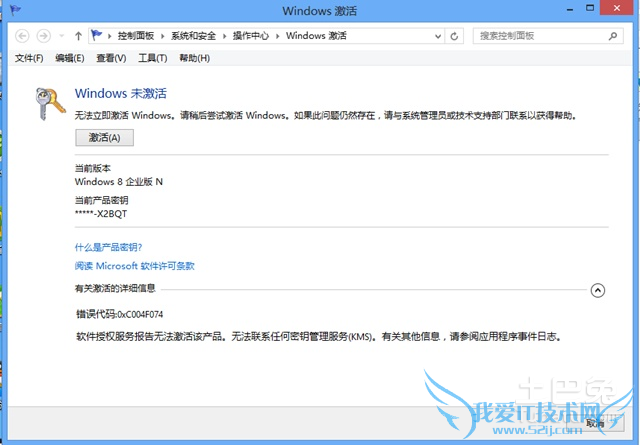Open the address bar history dropdown

coord(438,36)
